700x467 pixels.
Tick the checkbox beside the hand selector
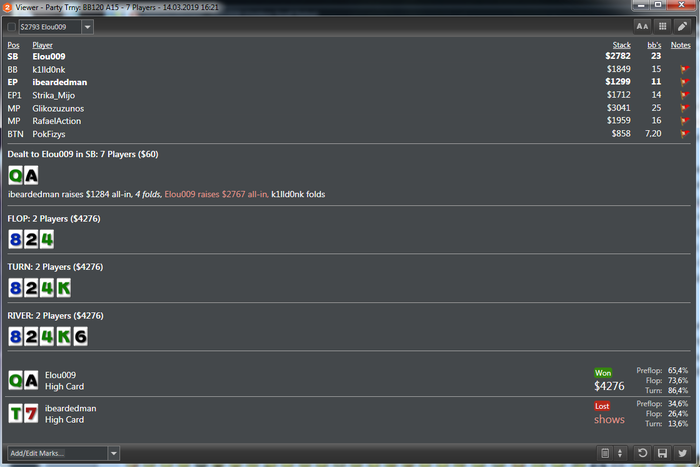pos(12,27)
